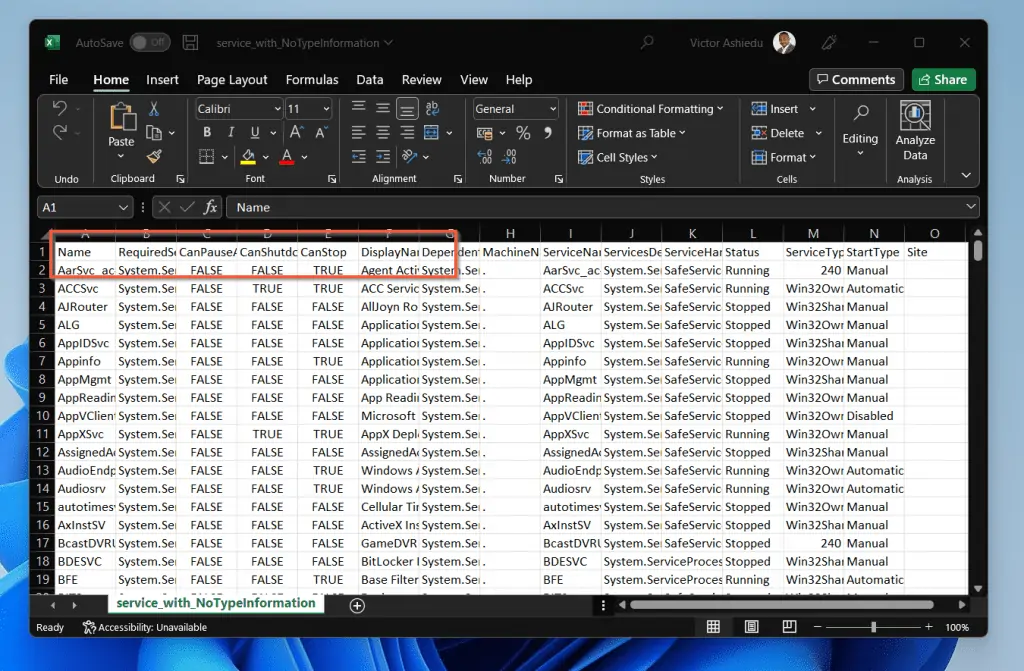
Task: Click the Save disk icon in title bar
Action: point(190,42)
